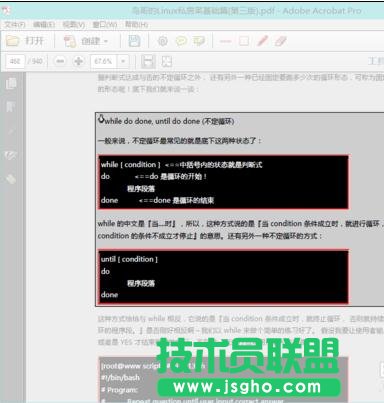Open the zoom percentage dropdown arrow
The width and height of the screenshot is (384, 403).
click(123, 61)
